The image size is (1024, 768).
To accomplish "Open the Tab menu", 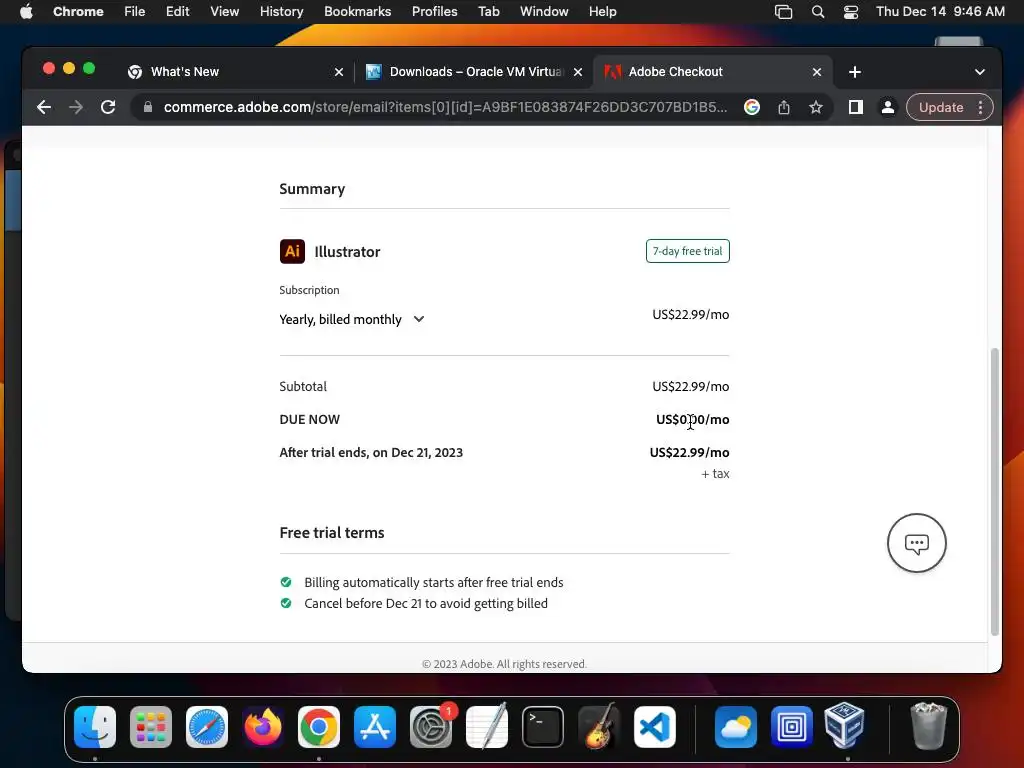I will point(488,12).
